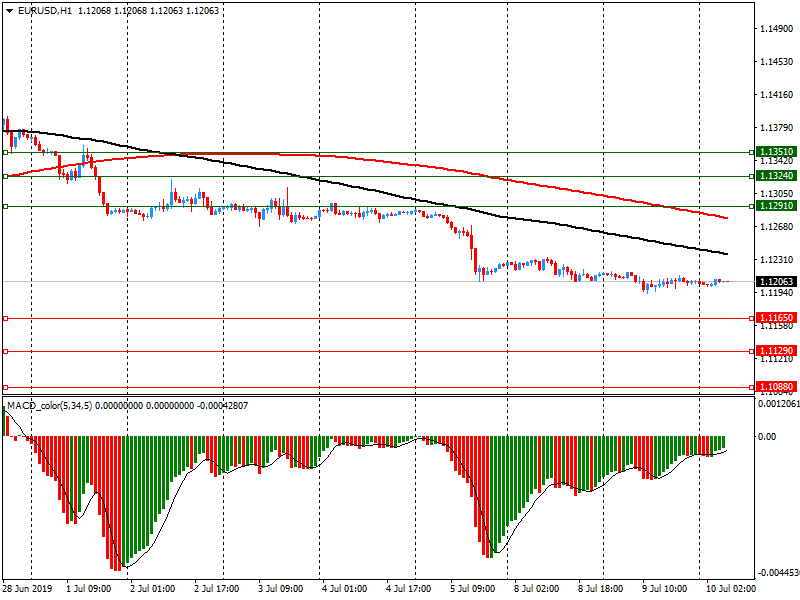This screenshot has height=600, width=800.
Task: Click the 3 Jul 09:00 time axis label
Action: pyautogui.click(x=281, y=588)
